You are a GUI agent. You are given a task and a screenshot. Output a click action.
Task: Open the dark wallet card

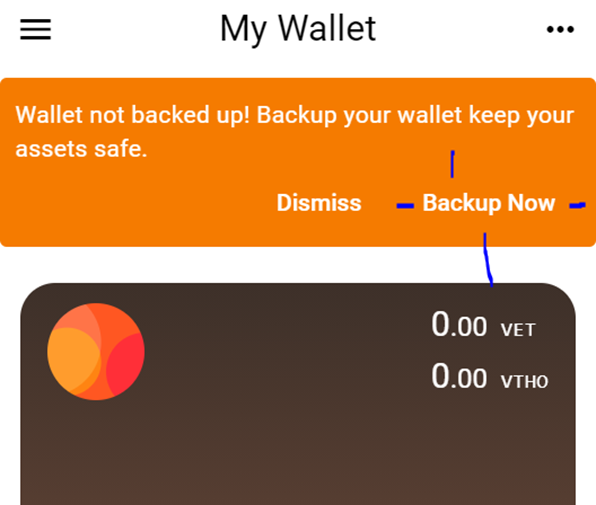pos(298,394)
